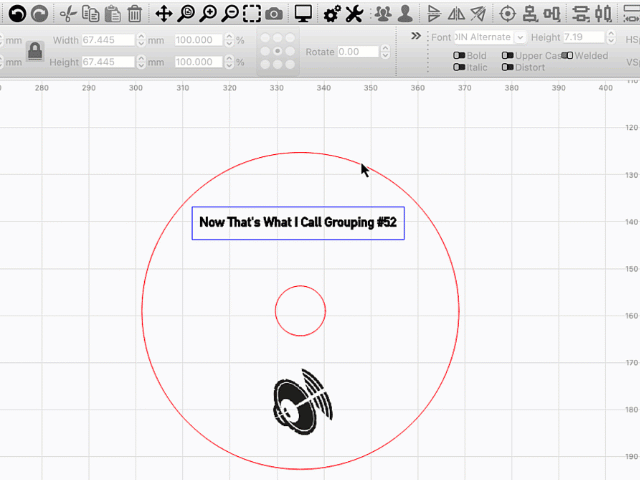Click the Undo arrow icon
This screenshot has width=640, height=480.
click(16, 14)
